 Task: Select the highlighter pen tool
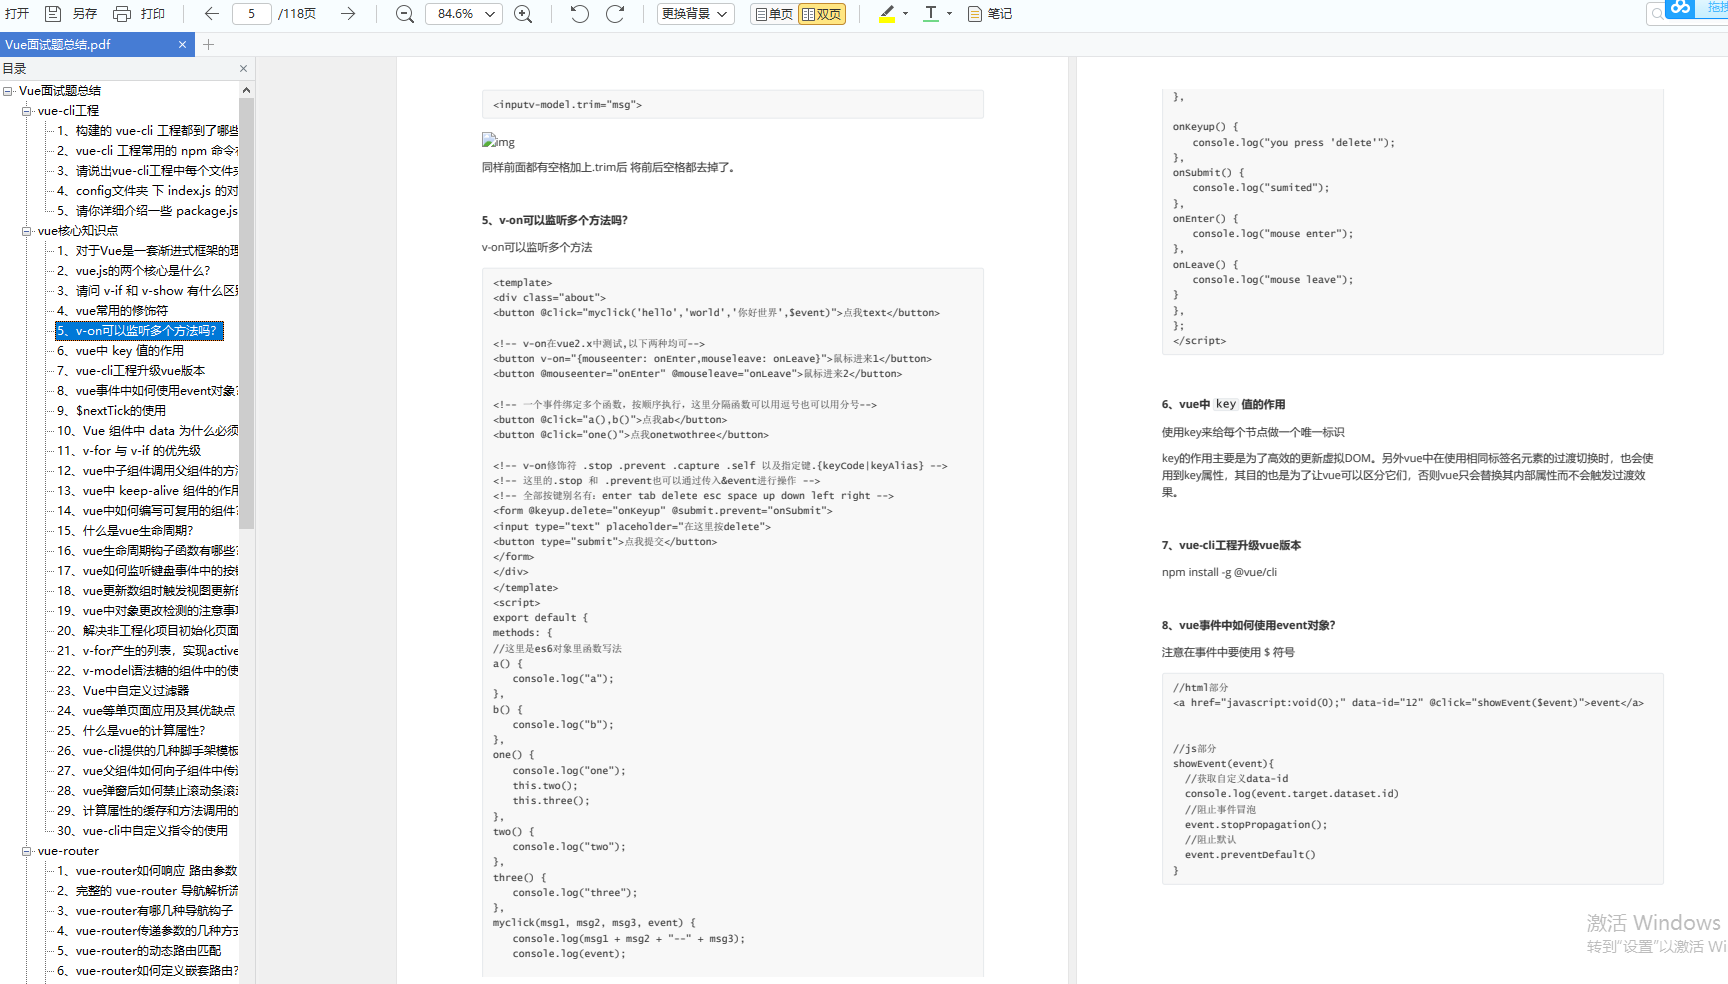tap(887, 14)
